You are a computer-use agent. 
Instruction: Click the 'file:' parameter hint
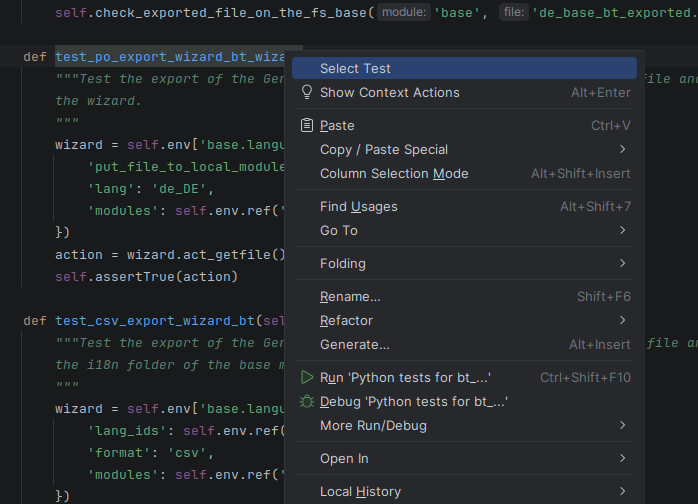pos(514,12)
